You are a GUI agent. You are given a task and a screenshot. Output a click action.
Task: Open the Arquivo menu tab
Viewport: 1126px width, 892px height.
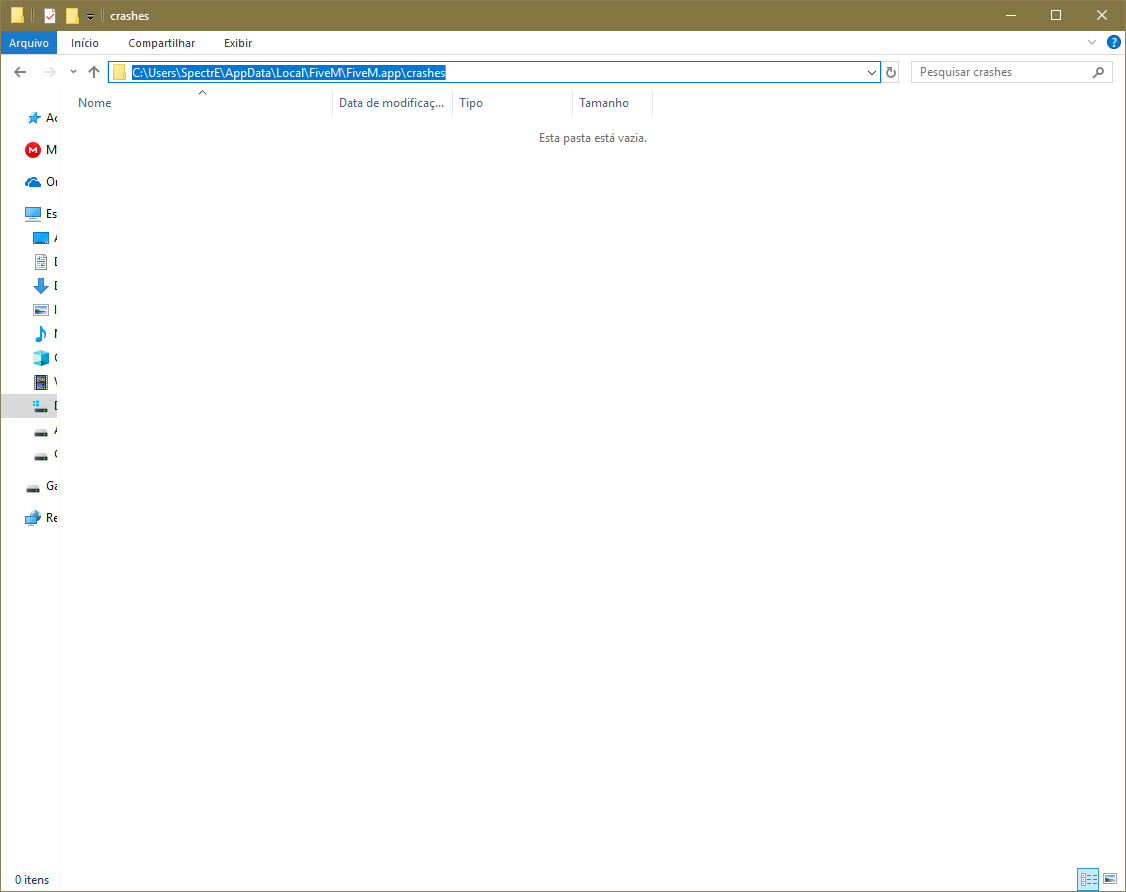(x=29, y=43)
